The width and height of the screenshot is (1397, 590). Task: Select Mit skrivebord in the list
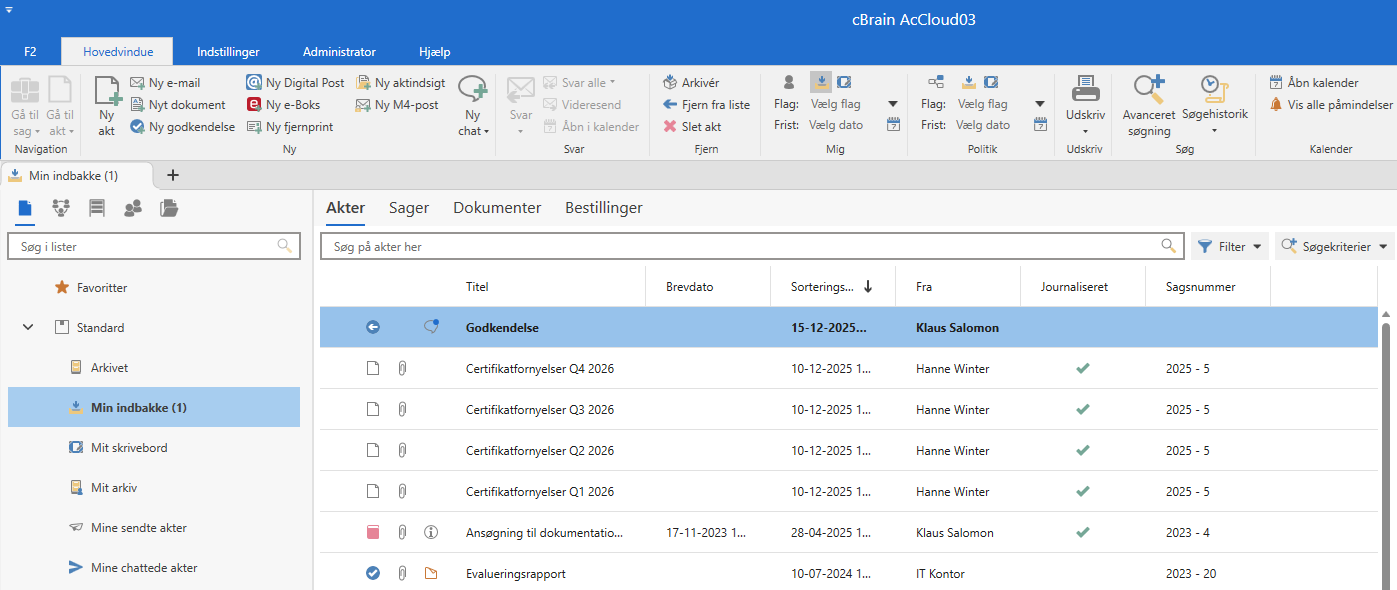(129, 448)
